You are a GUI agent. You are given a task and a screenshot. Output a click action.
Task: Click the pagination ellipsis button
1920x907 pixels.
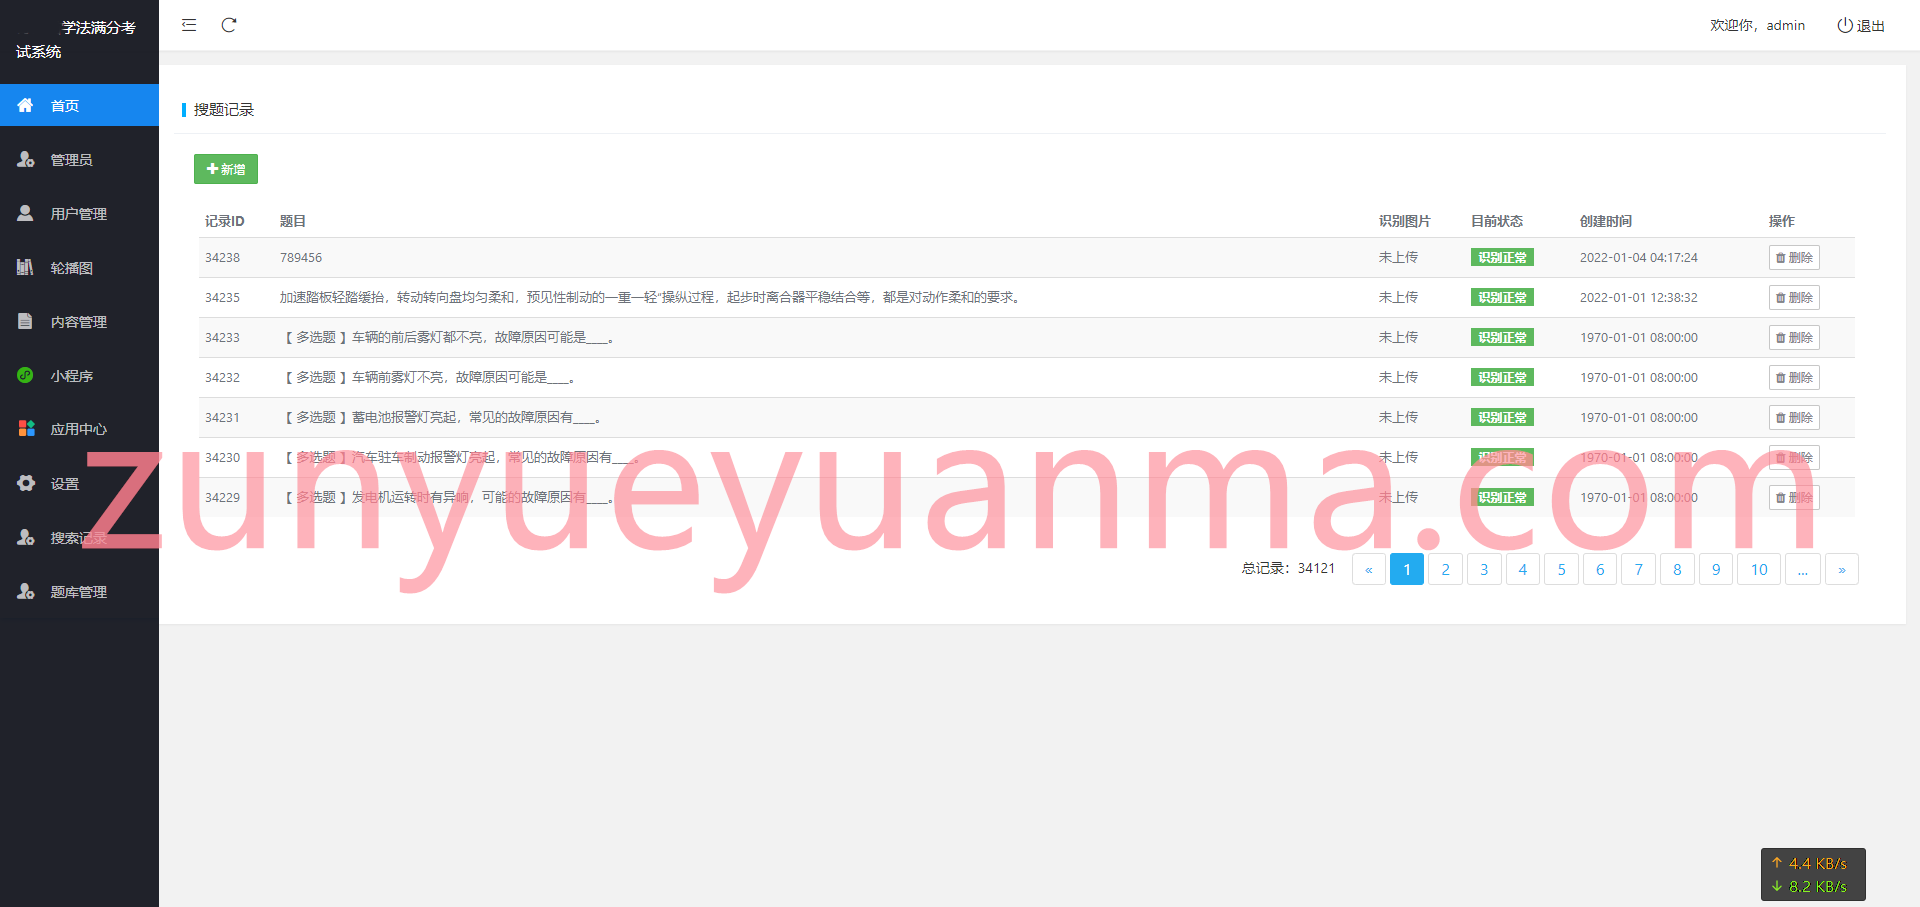point(1802,569)
